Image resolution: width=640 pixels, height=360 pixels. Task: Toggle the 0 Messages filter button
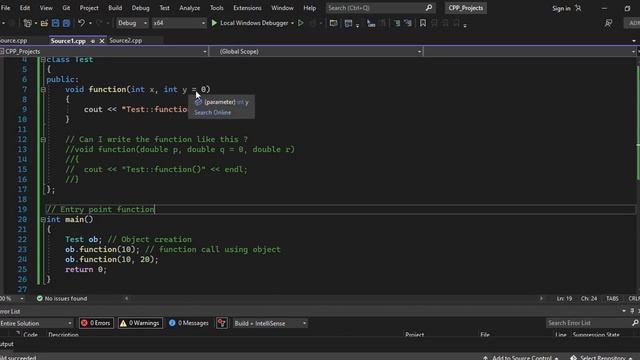[x=189, y=323]
